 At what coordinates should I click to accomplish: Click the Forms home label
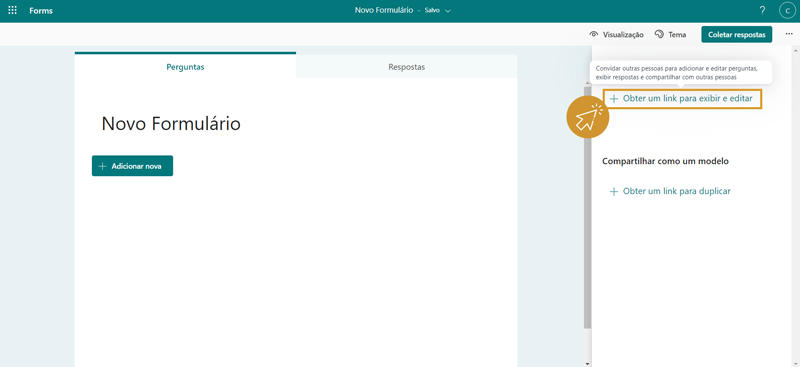point(41,11)
